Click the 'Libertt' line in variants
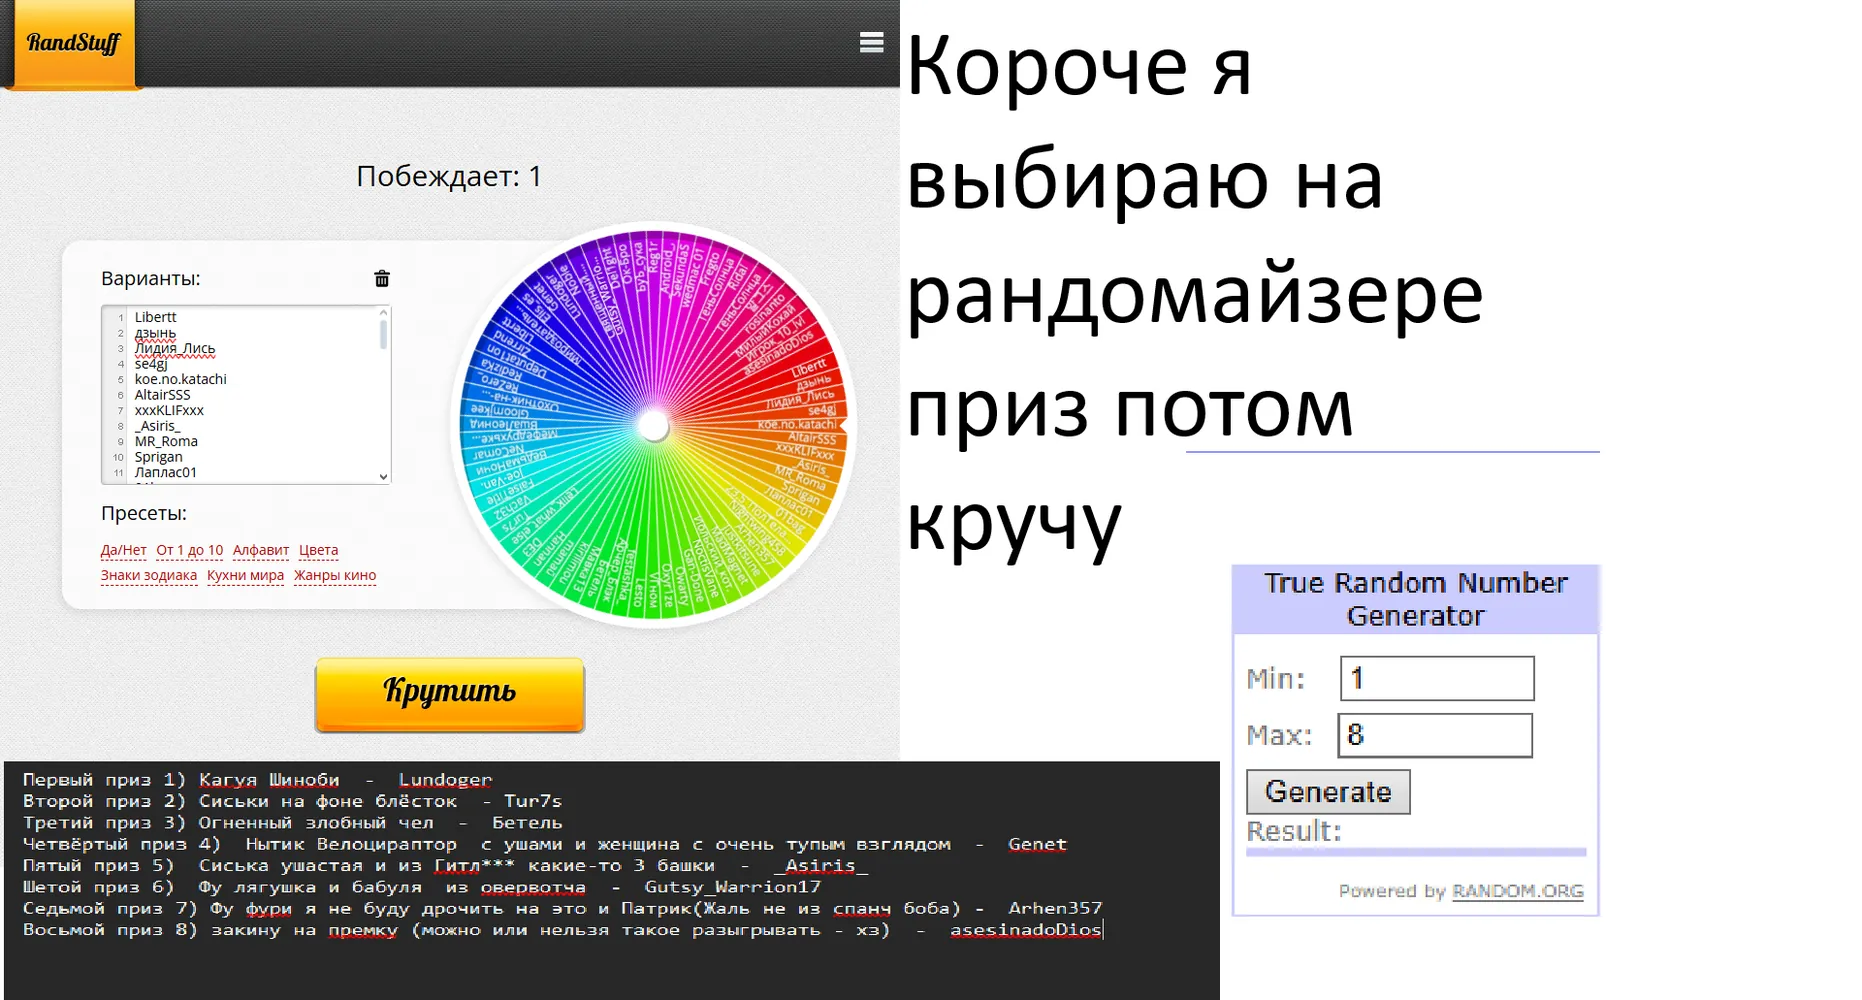The height and width of the screenshot is (1000, 1862). click(x=155, y=317)
